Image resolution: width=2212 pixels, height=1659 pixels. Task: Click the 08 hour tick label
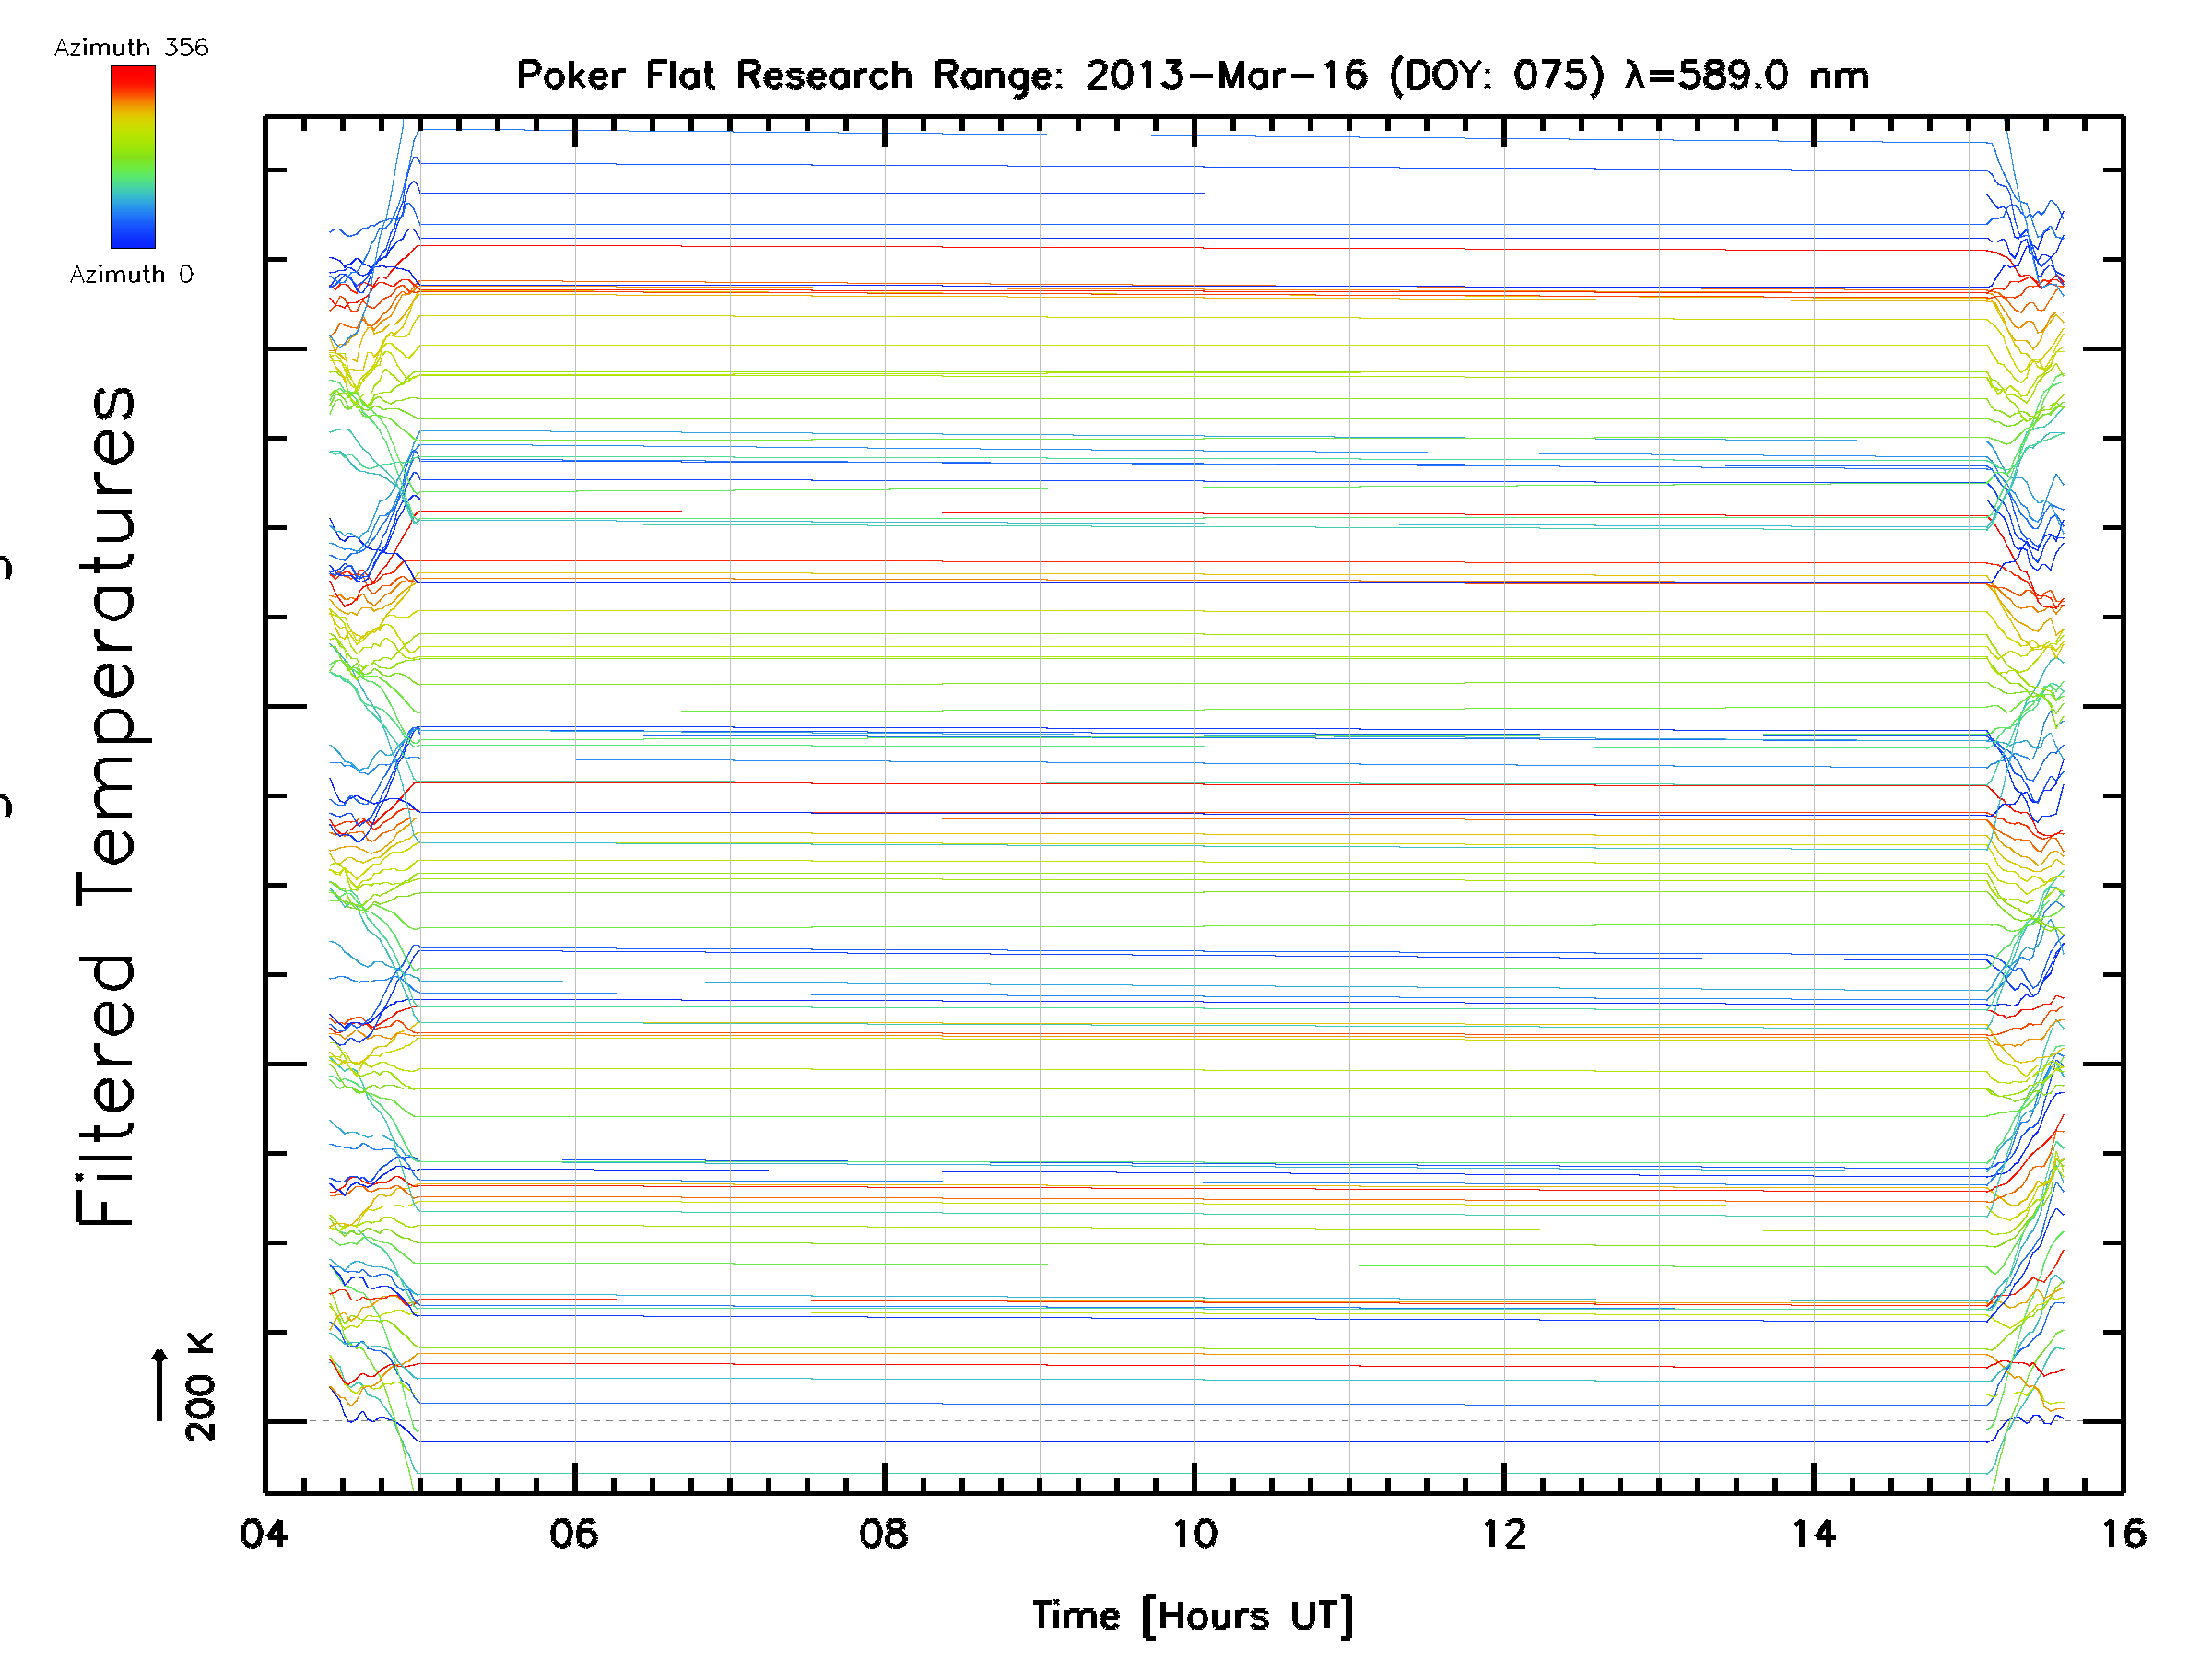click(884, 1534)
